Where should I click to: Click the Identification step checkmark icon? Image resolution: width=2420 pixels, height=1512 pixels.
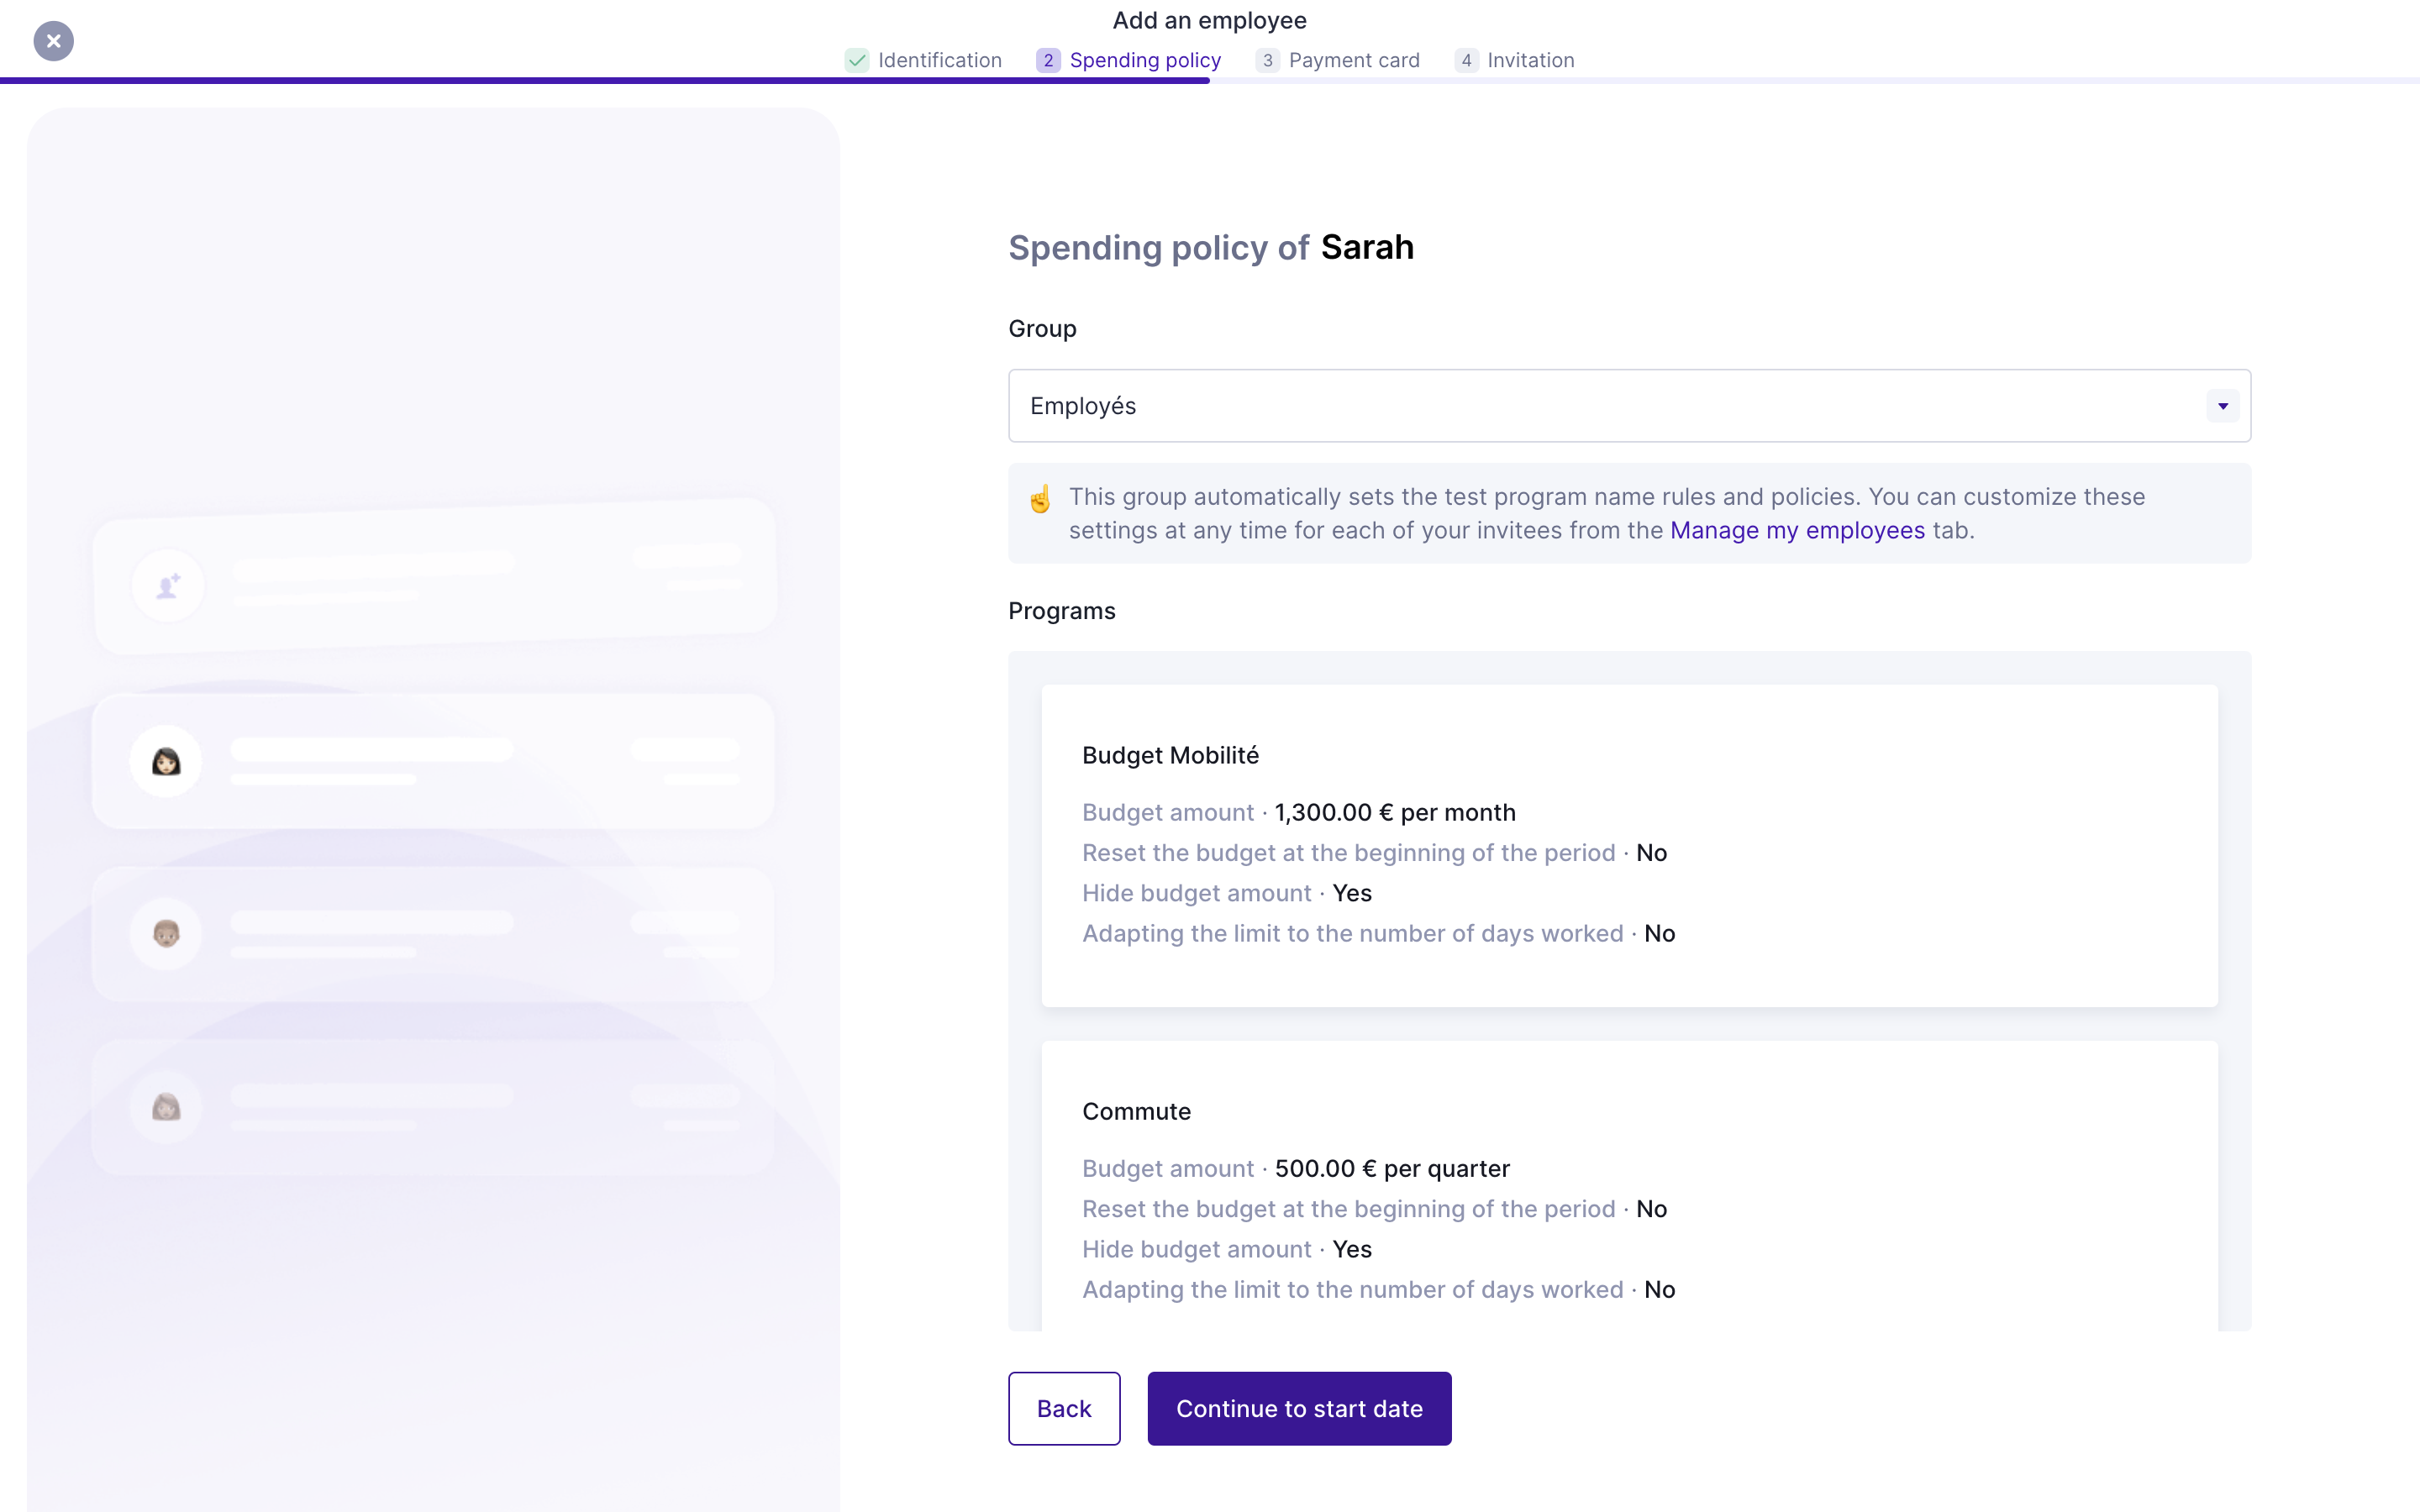[857, 60]
